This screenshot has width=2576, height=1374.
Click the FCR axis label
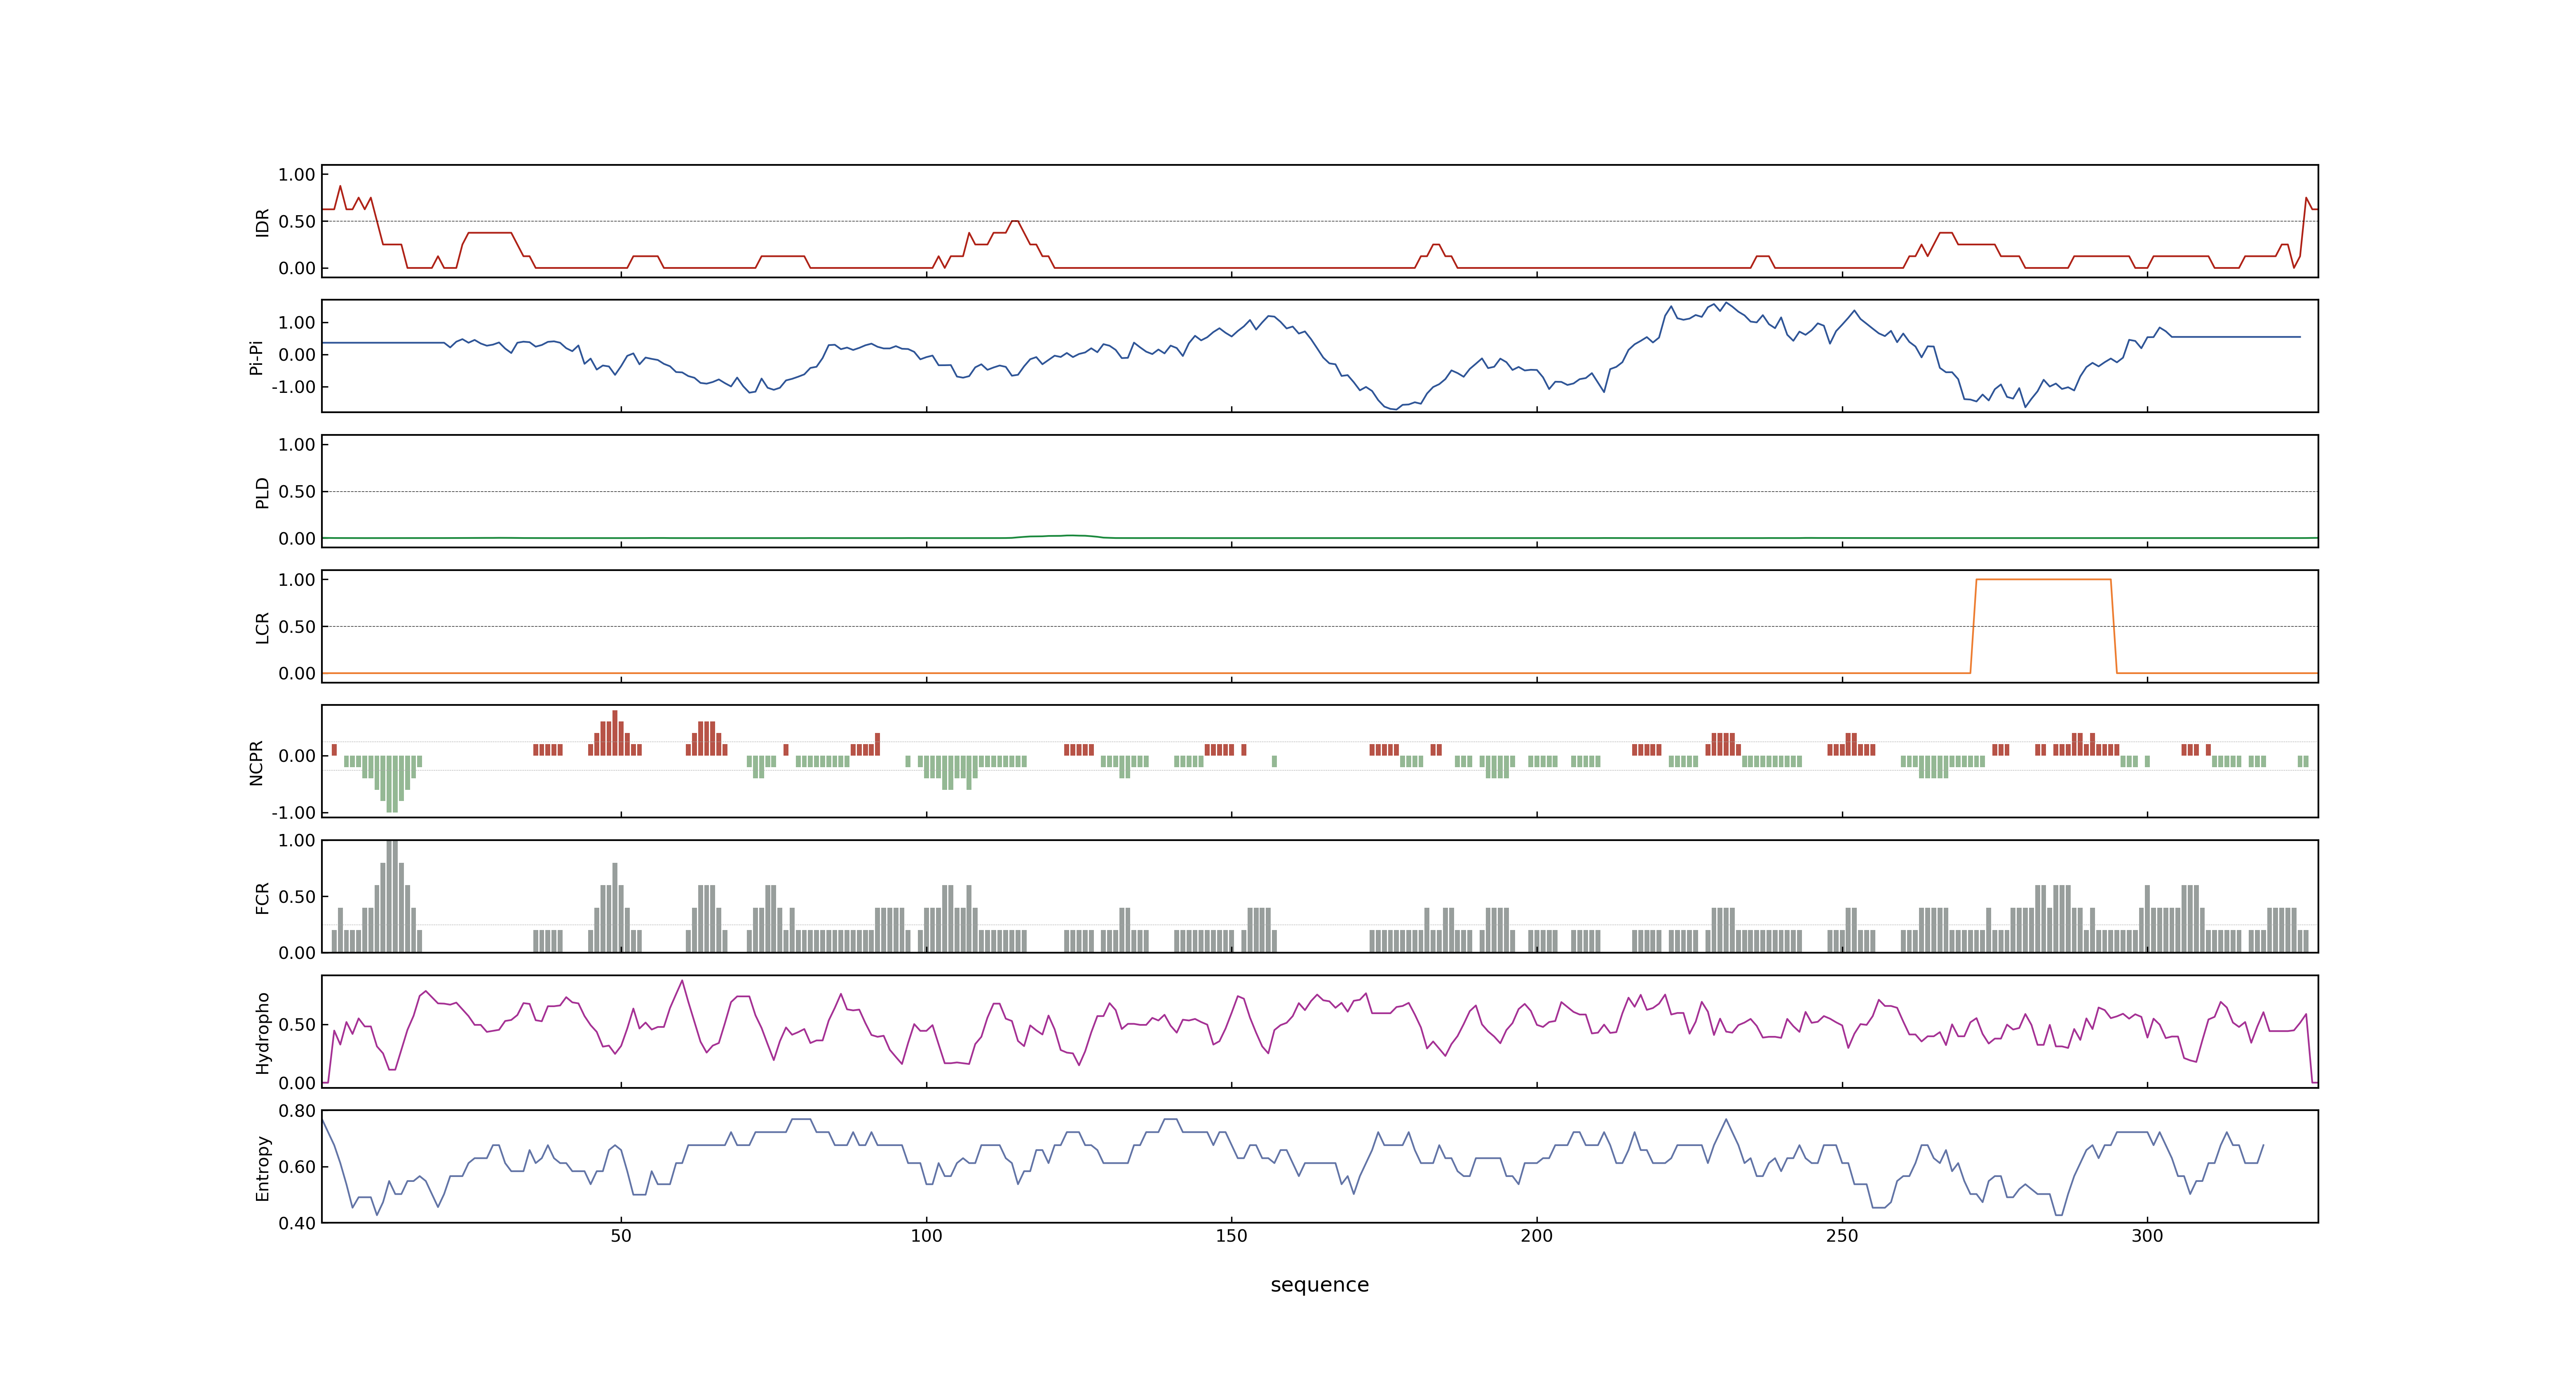point(262,897)
